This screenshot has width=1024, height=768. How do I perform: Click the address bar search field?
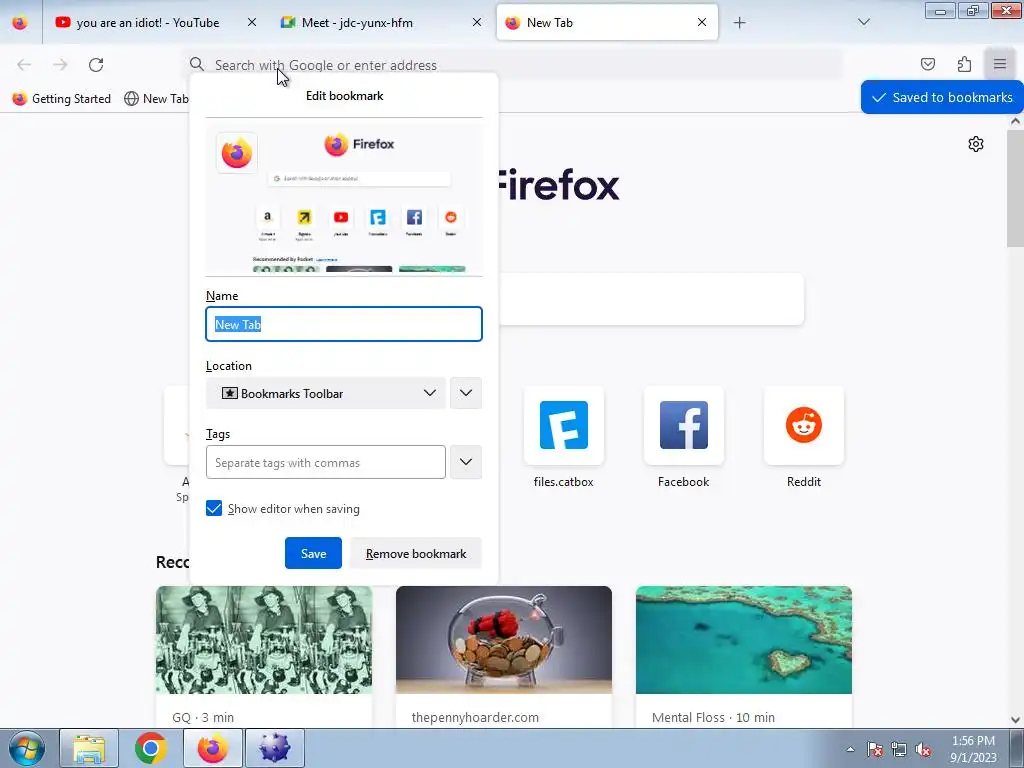click(x=513, y=65)
